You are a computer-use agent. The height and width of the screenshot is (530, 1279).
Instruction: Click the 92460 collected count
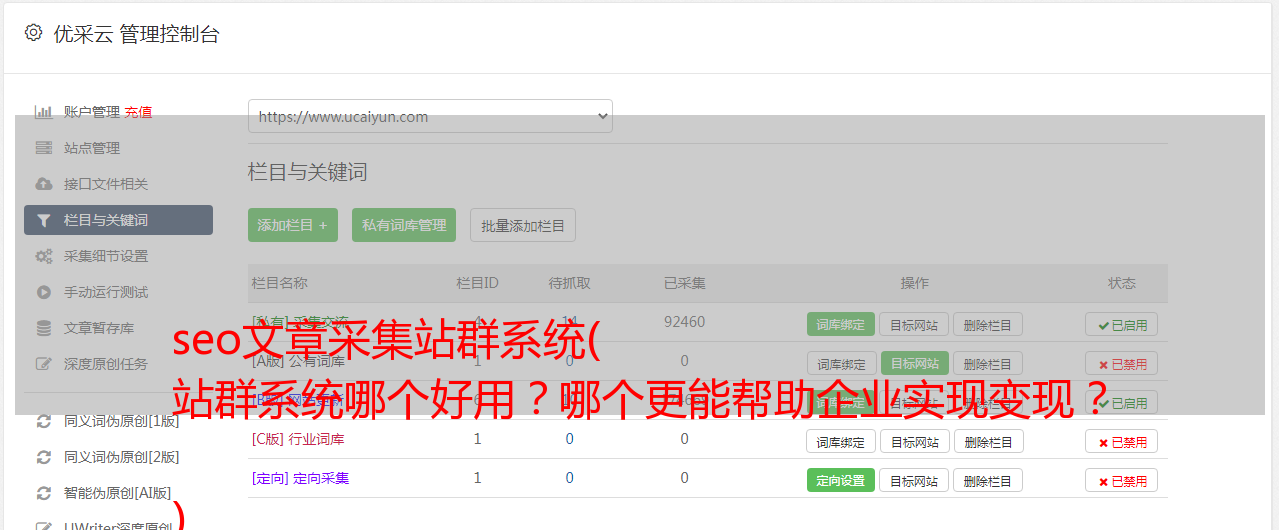[x=684, y=322]
